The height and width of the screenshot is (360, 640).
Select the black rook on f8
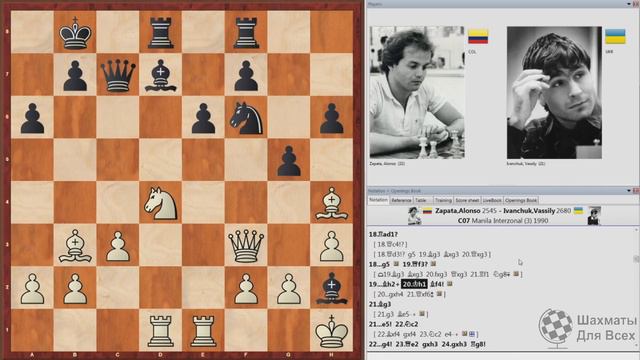[246, 33]
